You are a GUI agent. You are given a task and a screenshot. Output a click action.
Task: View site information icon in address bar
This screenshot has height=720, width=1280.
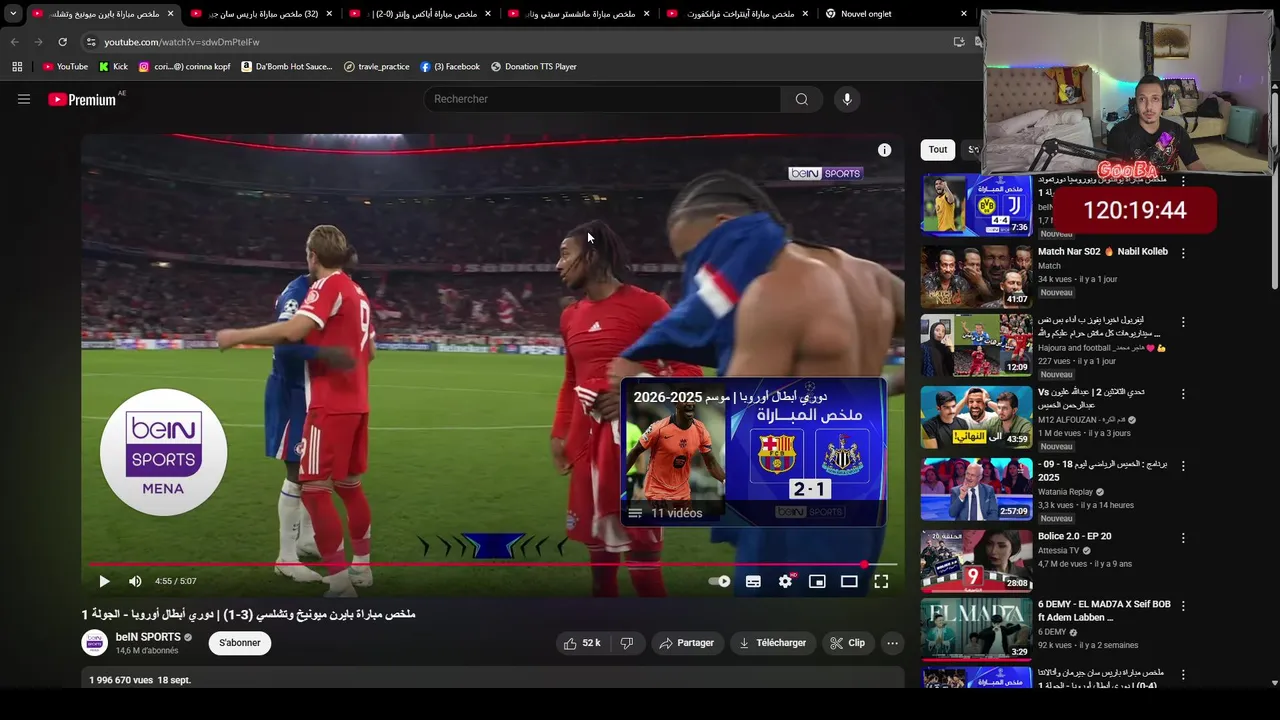[x=91, y=42]
